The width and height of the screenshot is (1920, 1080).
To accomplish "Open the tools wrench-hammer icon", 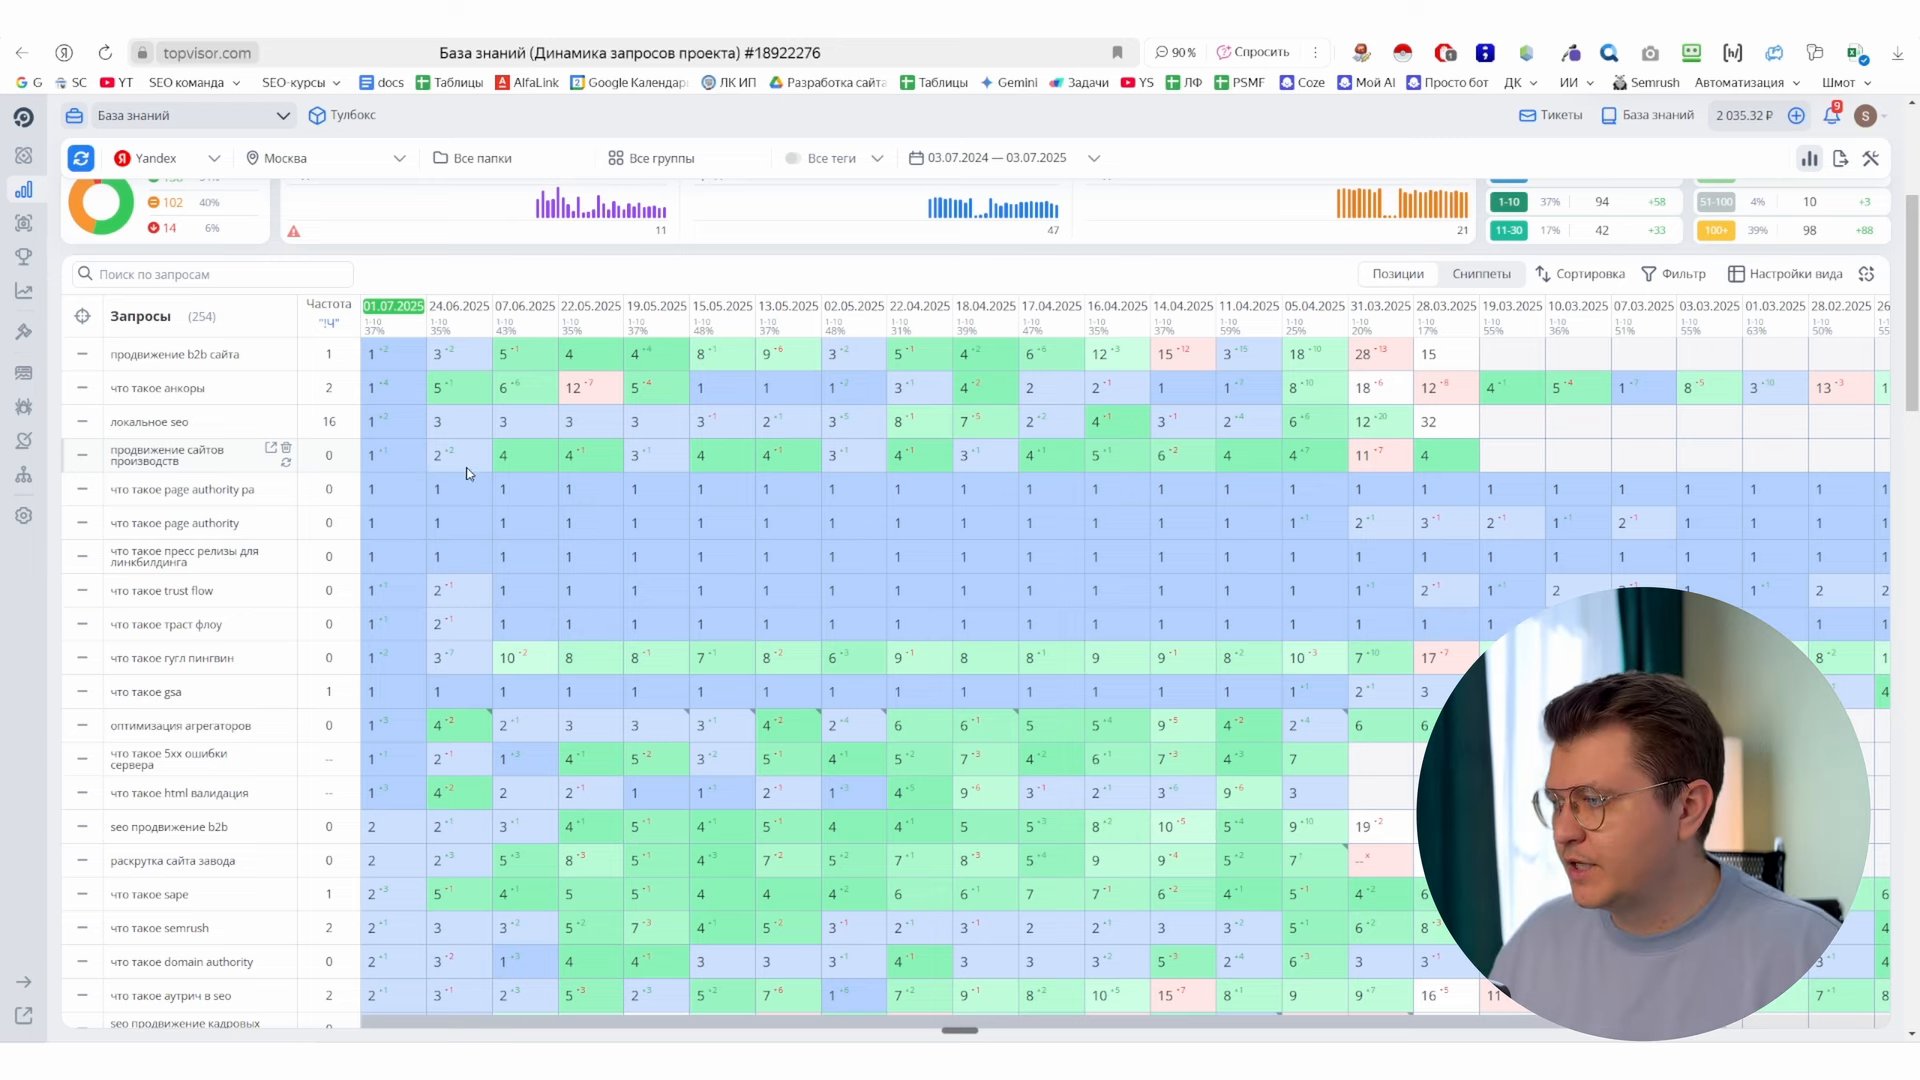I will click(x=1871, y=158).
